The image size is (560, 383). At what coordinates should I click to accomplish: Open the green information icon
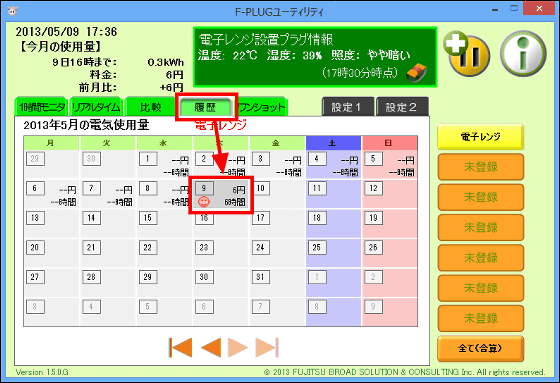pos(523,54)
